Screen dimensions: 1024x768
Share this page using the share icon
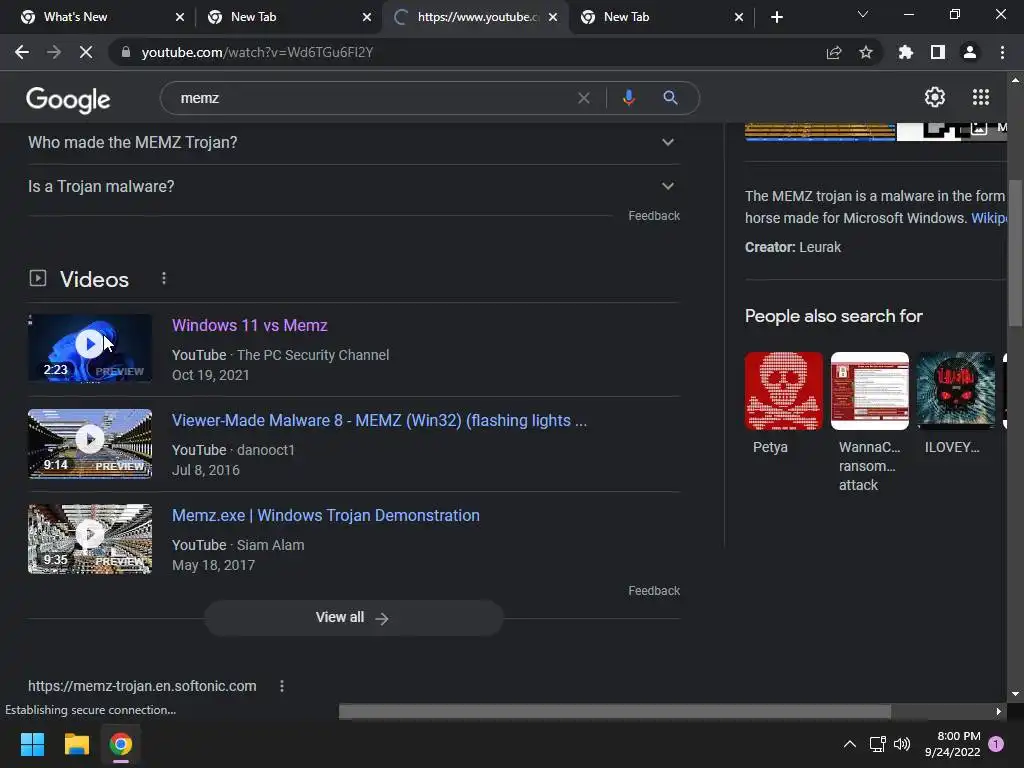coord(833,52)
